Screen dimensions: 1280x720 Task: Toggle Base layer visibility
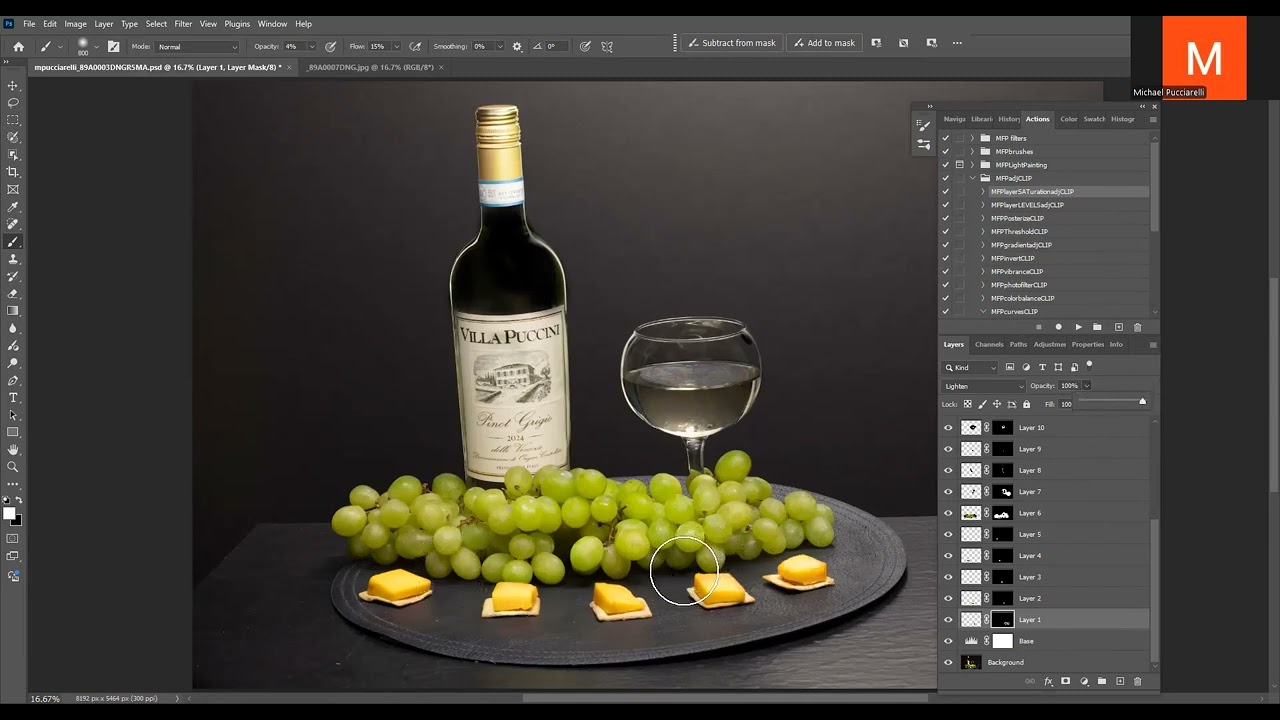tap(948, 641)
